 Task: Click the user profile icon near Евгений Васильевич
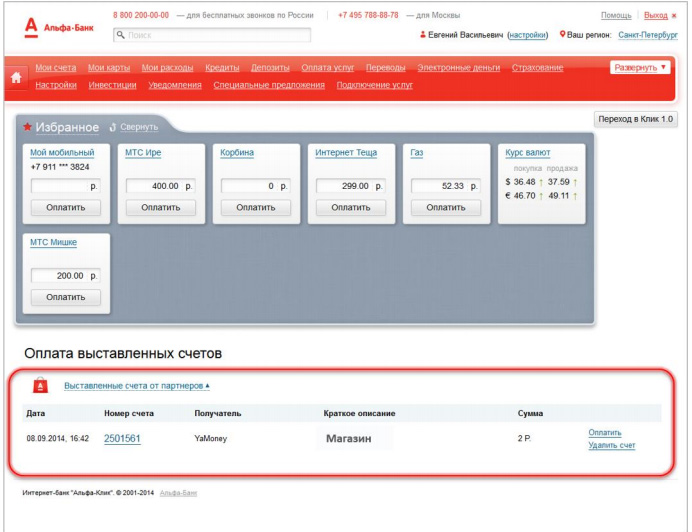click(422, 34)
